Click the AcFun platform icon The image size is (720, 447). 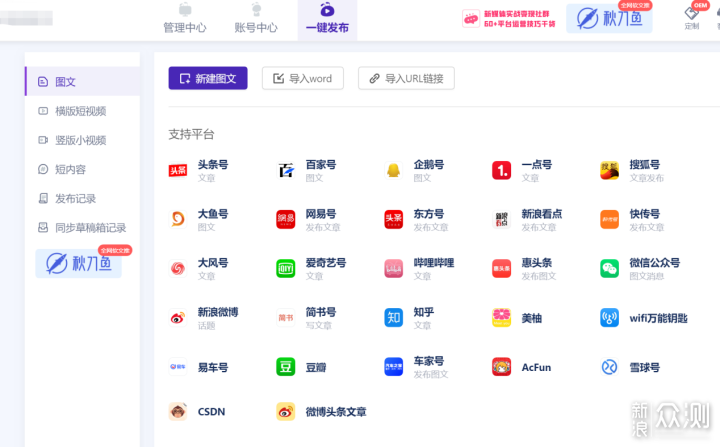[501, 367]
